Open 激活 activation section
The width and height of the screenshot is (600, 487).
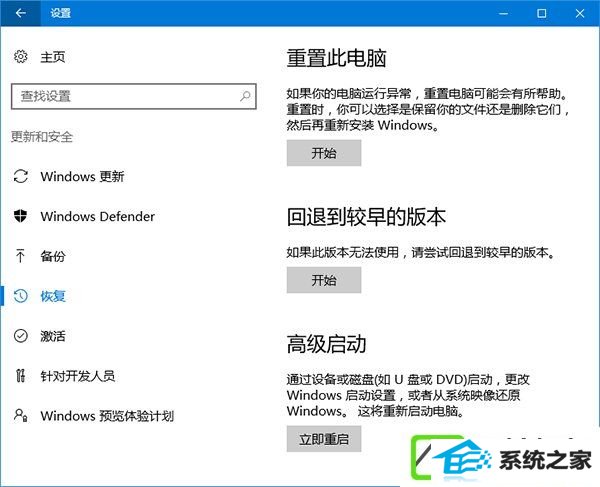[x=53, y=336]
